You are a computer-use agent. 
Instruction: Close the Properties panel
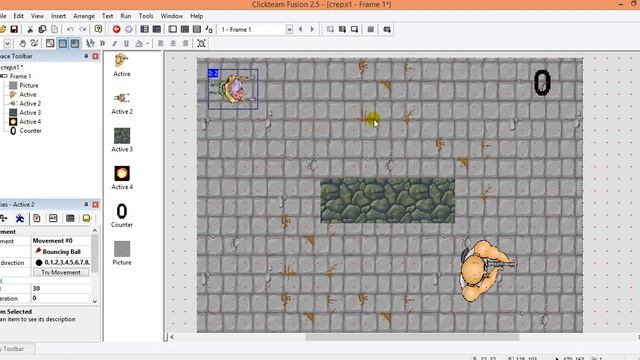[96, 204]
